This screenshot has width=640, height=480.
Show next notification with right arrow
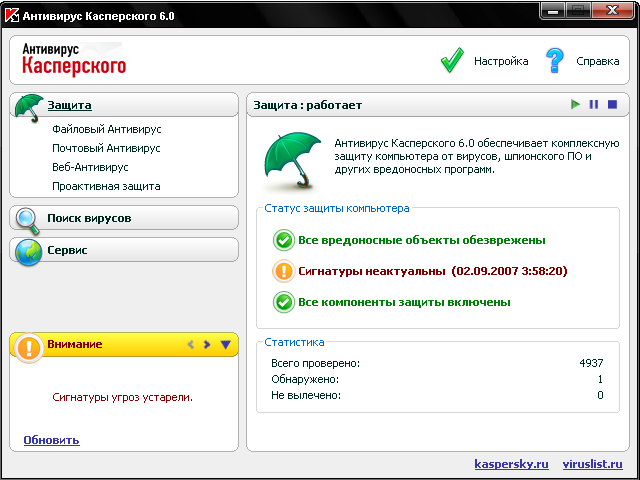[207, 344]
